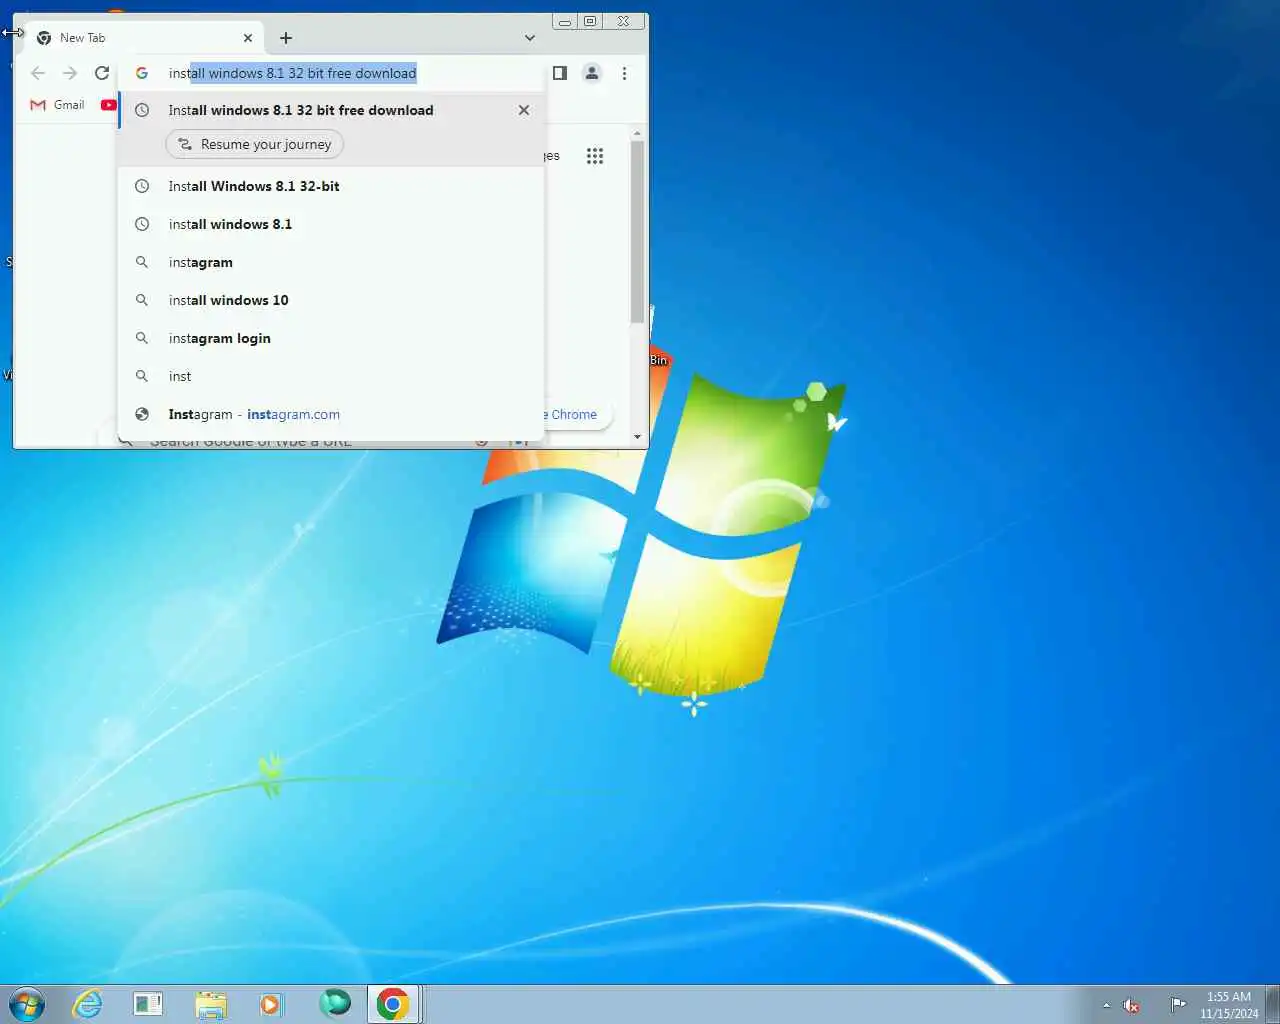Image resolution: width=1280 pixels, height=1024 pixels.
Task: Click history clock icon beside Install Windows 8.1 32-bit
Action: 142,186
